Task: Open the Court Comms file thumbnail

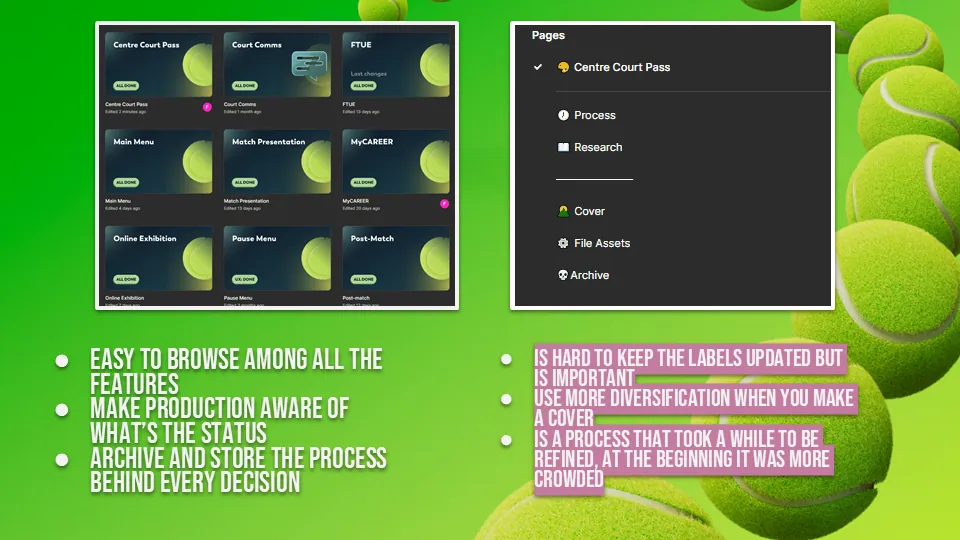Action: (277, 65)
